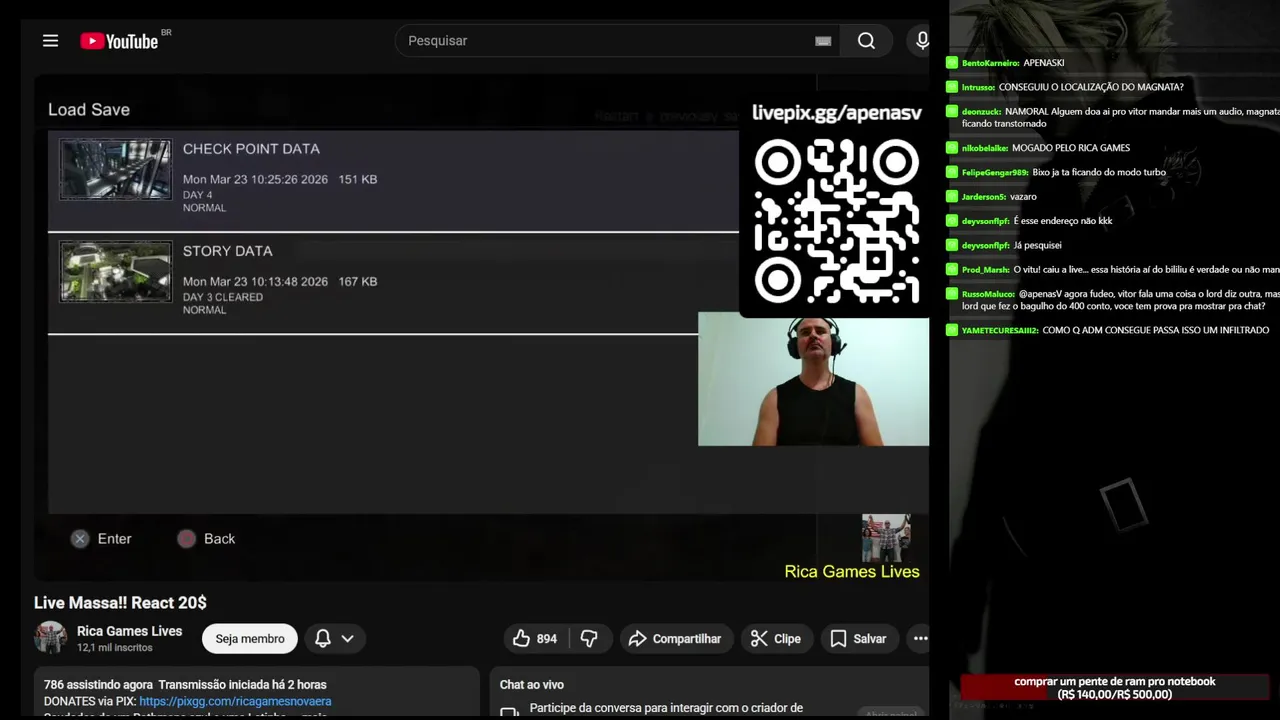
Task: Click the 786 assistindo agora viewer text
Action: 98,685
